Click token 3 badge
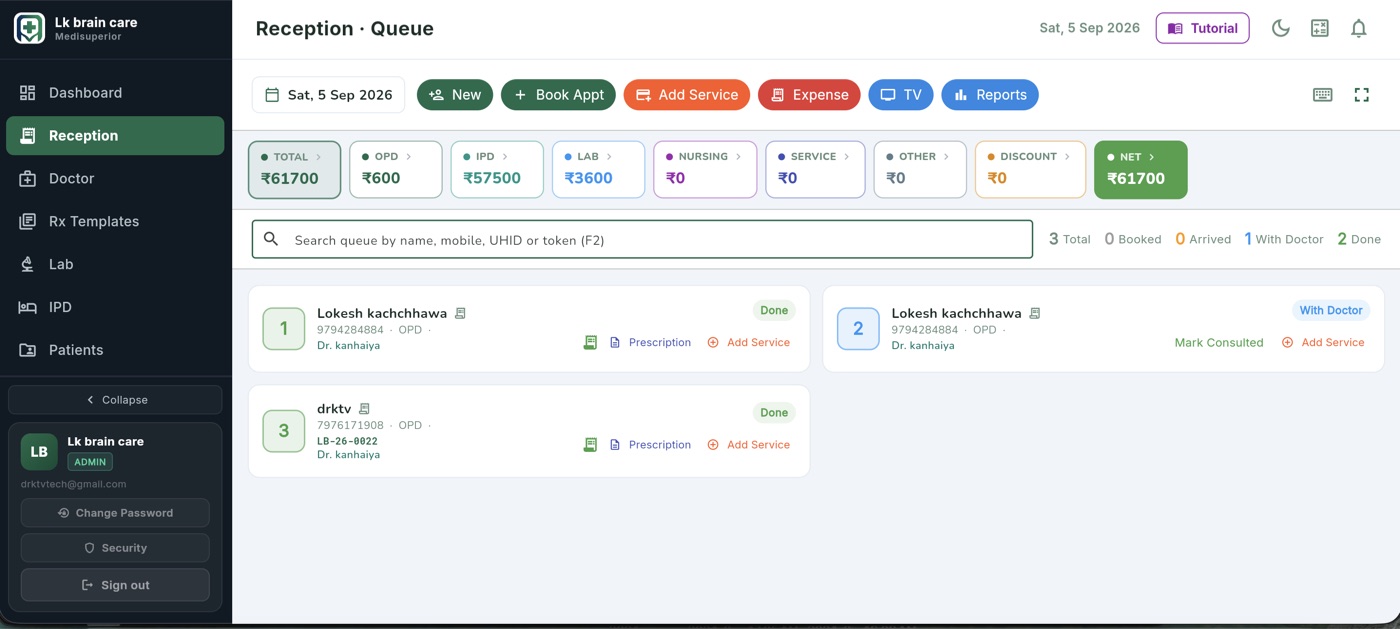Screen dimensions: 1400x629 click(x=284, y=431)
